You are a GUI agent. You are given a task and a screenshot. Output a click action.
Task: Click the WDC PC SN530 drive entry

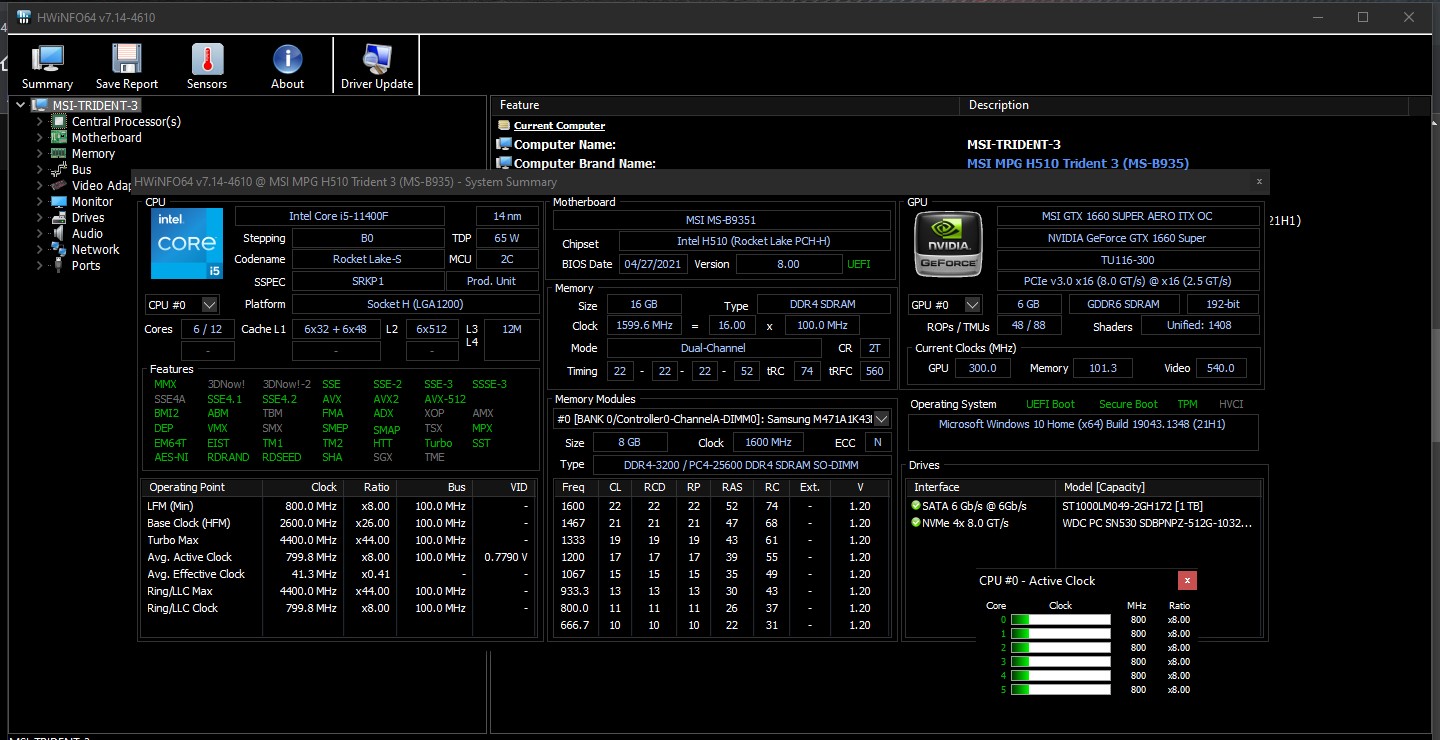(1157, 523)
